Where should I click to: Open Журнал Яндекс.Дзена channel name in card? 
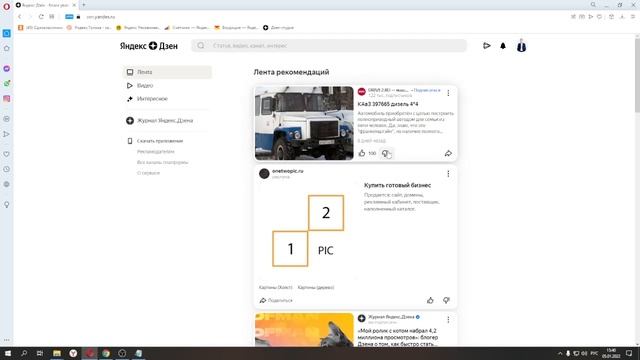tap(391, 317)
